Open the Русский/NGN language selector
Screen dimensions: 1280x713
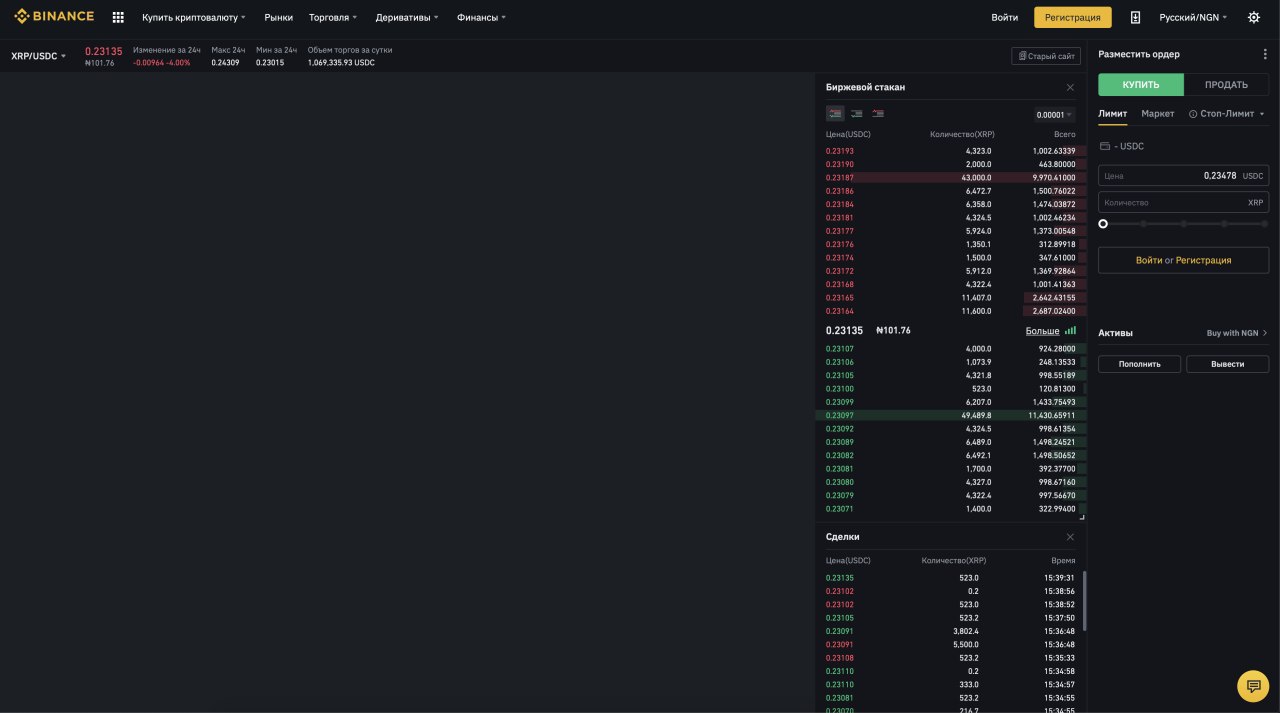[1193, 17]
